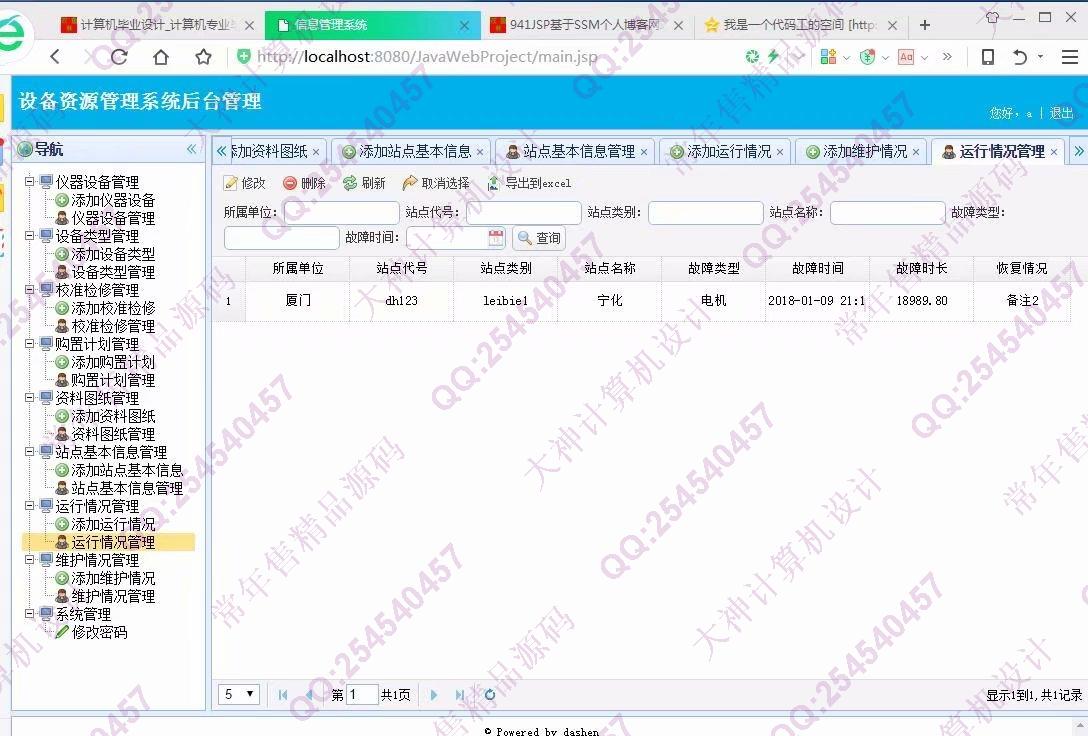Open 添加校准检修 in the tree
1088x736 pixels.
click(x=113, y=308)
